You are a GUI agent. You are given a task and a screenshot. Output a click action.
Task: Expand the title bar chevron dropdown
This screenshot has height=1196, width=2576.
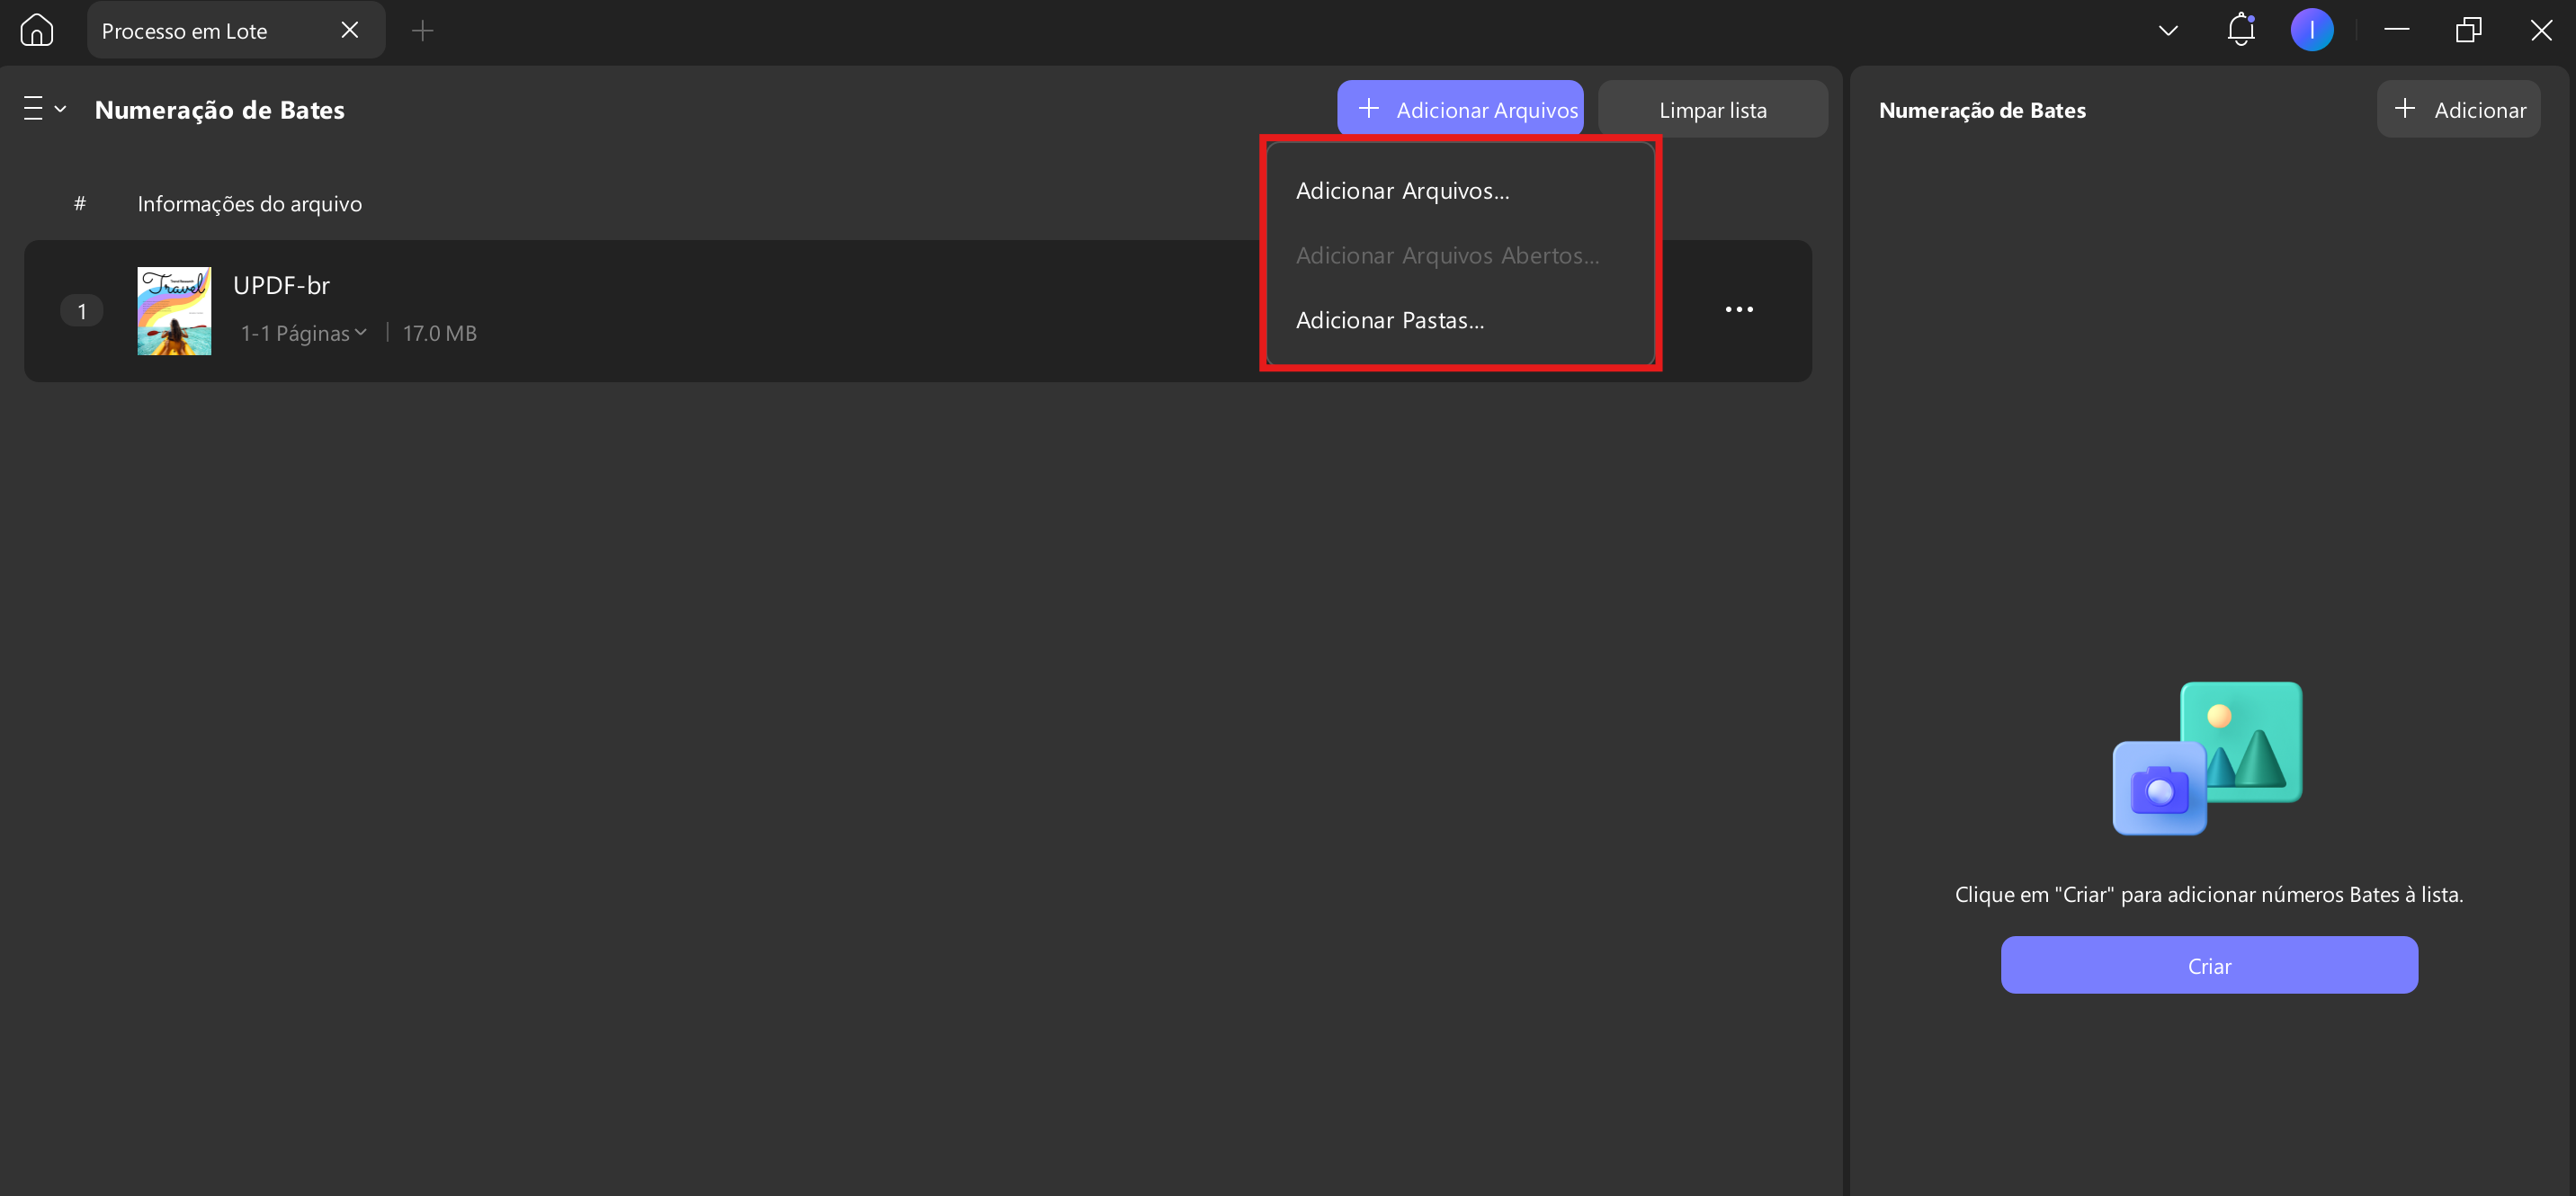click(x=2168, y=30)
